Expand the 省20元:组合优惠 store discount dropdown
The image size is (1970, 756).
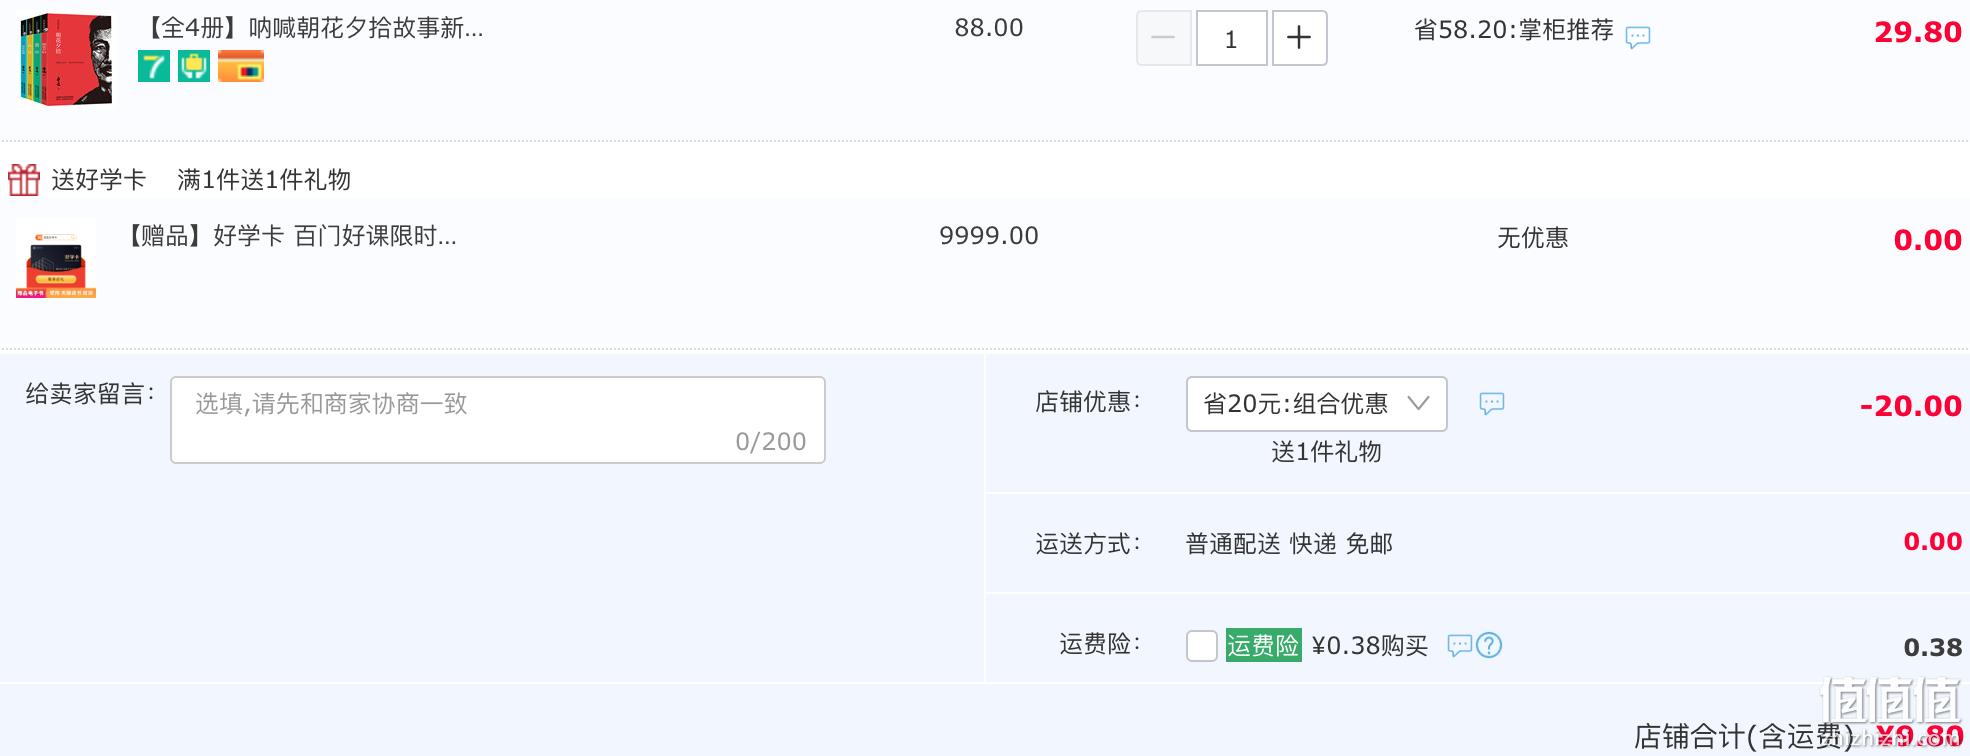1316,404
